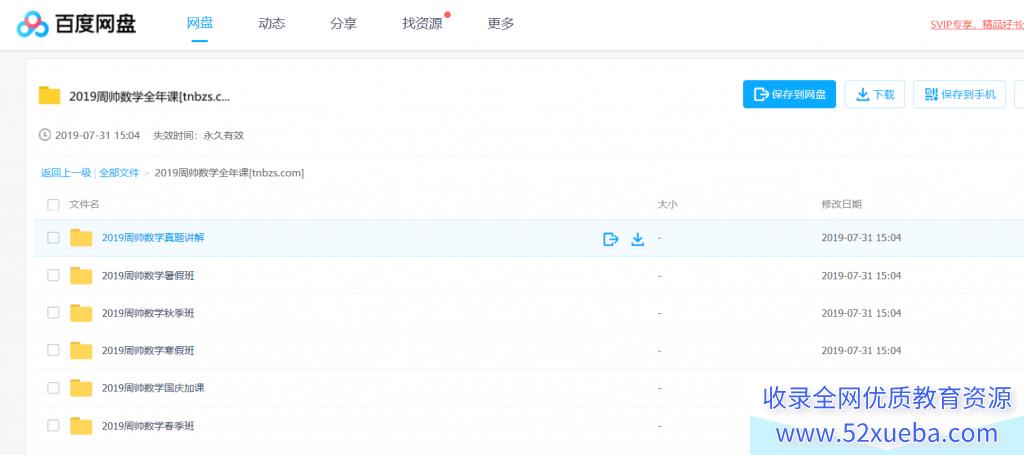Viewport: 1024px width, 455px height.
Task: Open the folder icon of 2019周帅数学国庆加课
Action: coord(82,388)
